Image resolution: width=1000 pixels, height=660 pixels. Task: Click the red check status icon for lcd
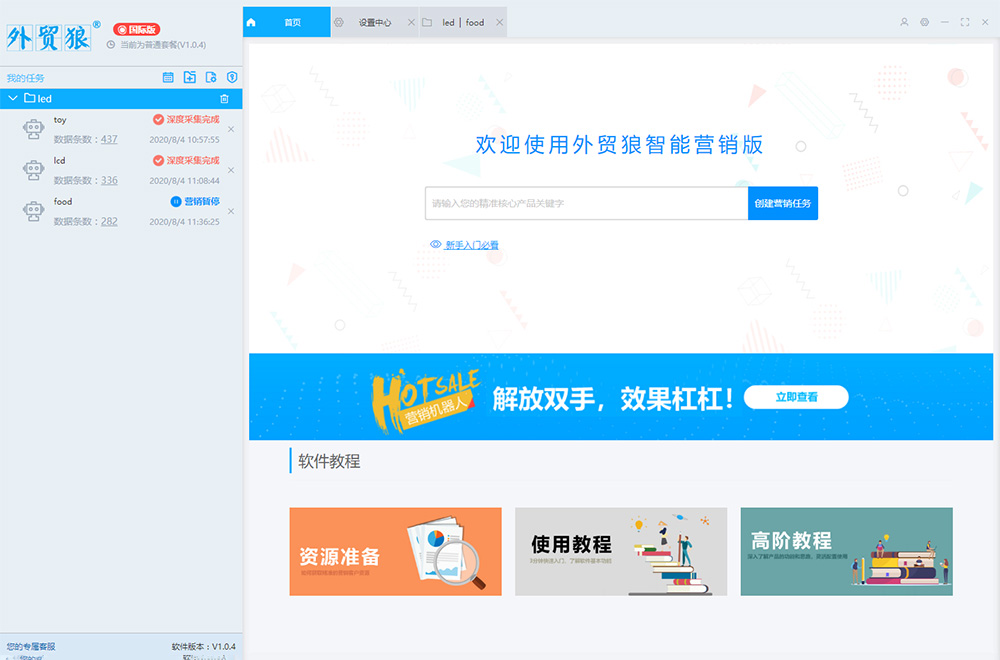[x=158, y=160]
